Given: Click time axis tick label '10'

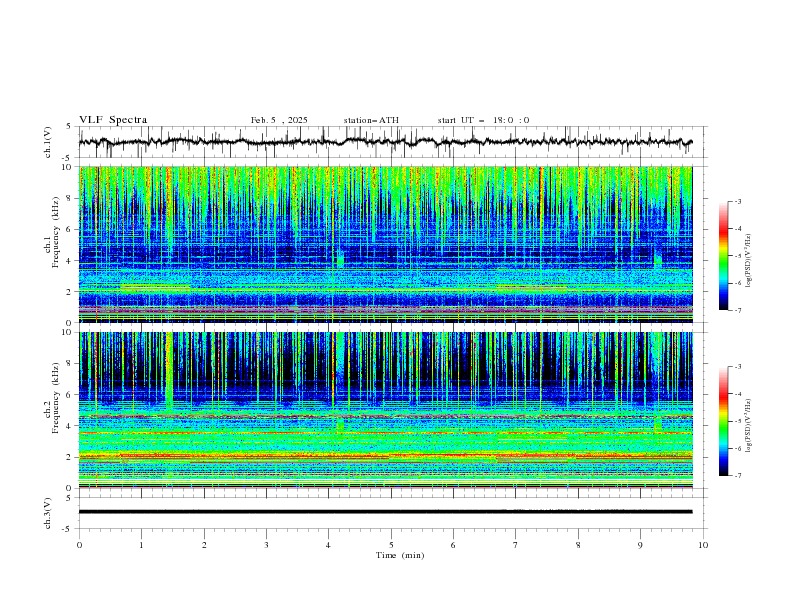Looking at the screenshot, I should [x=703, y=545].
